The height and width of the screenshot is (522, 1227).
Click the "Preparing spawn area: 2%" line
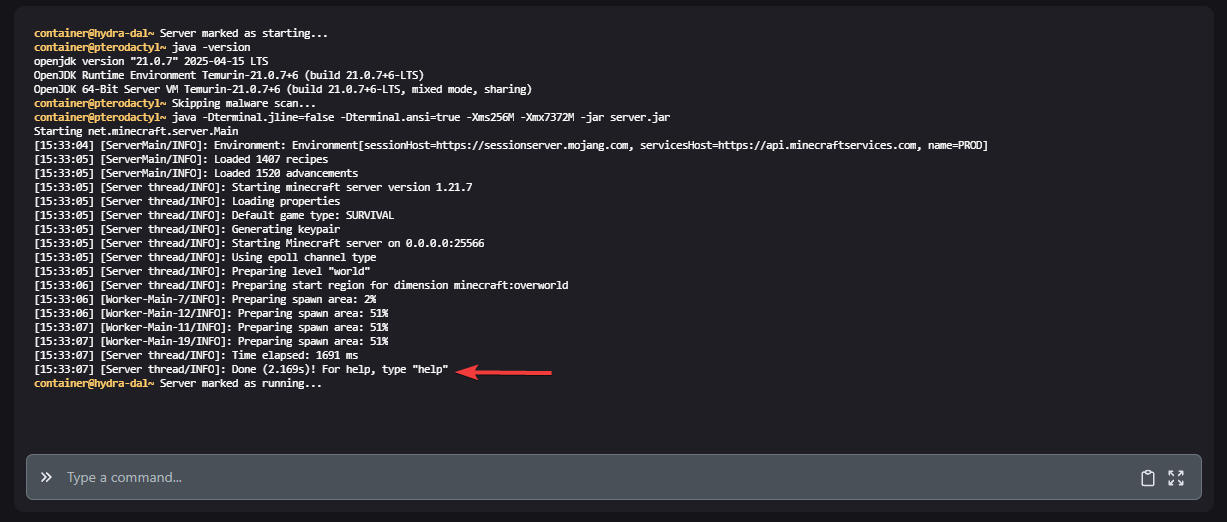coord(205,299)
